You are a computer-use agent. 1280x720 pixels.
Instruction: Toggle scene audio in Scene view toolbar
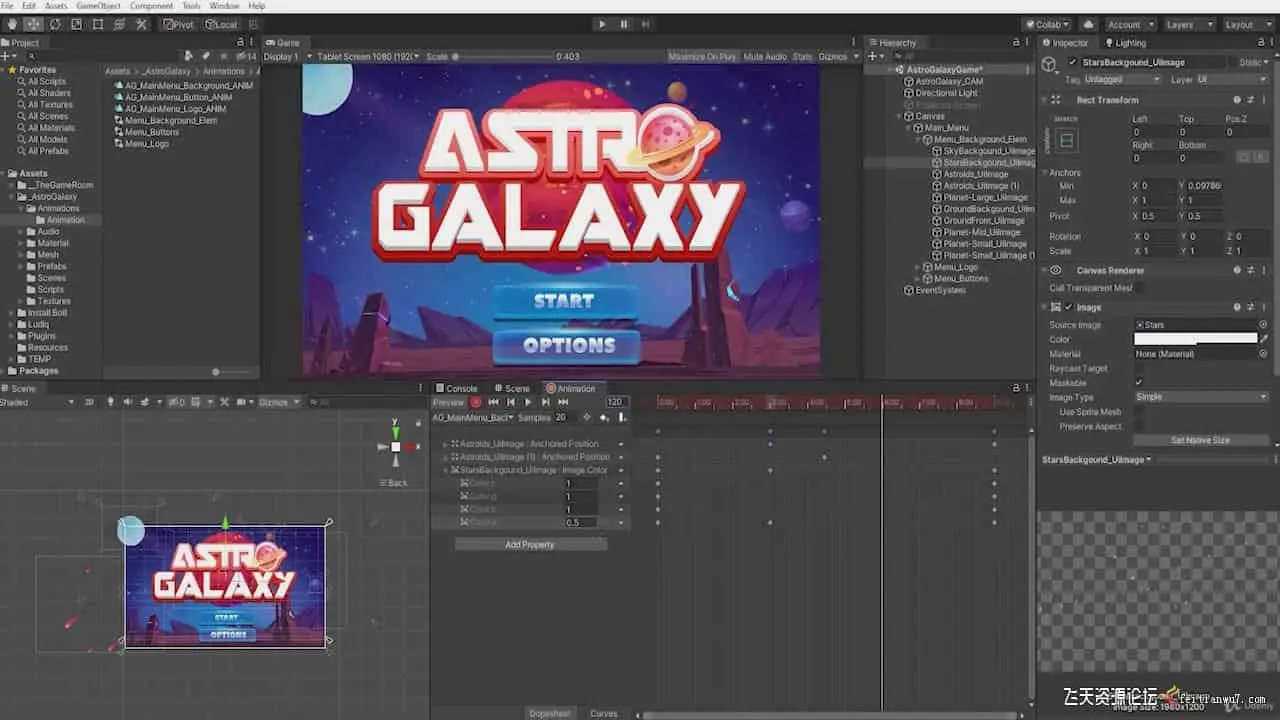[127, 402]
